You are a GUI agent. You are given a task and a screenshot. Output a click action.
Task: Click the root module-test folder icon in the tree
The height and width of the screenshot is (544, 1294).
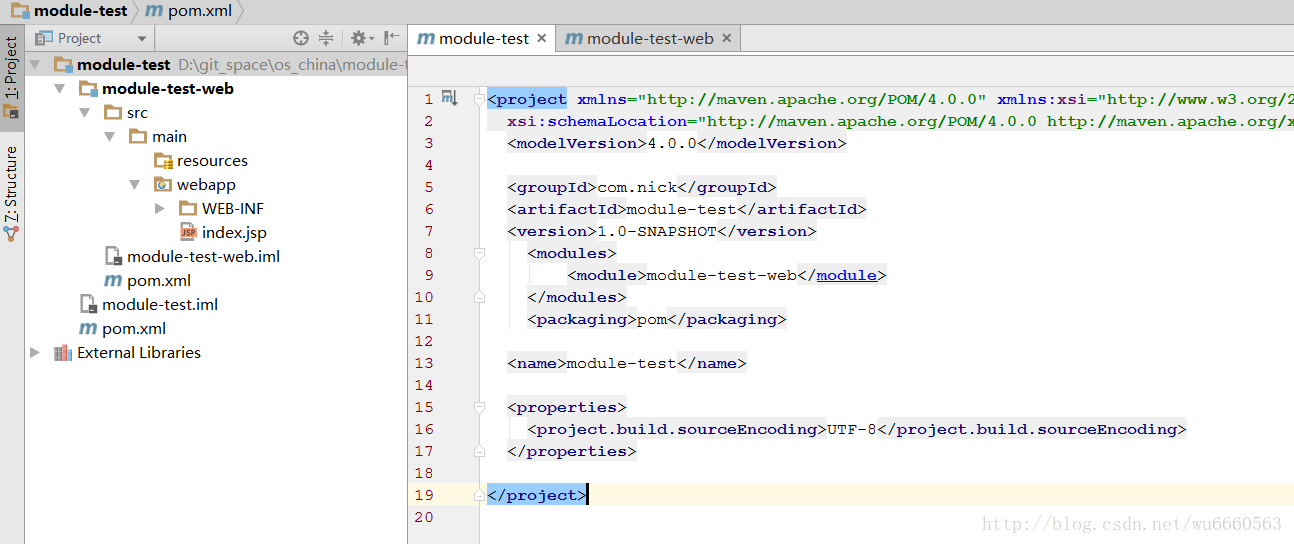63,64
